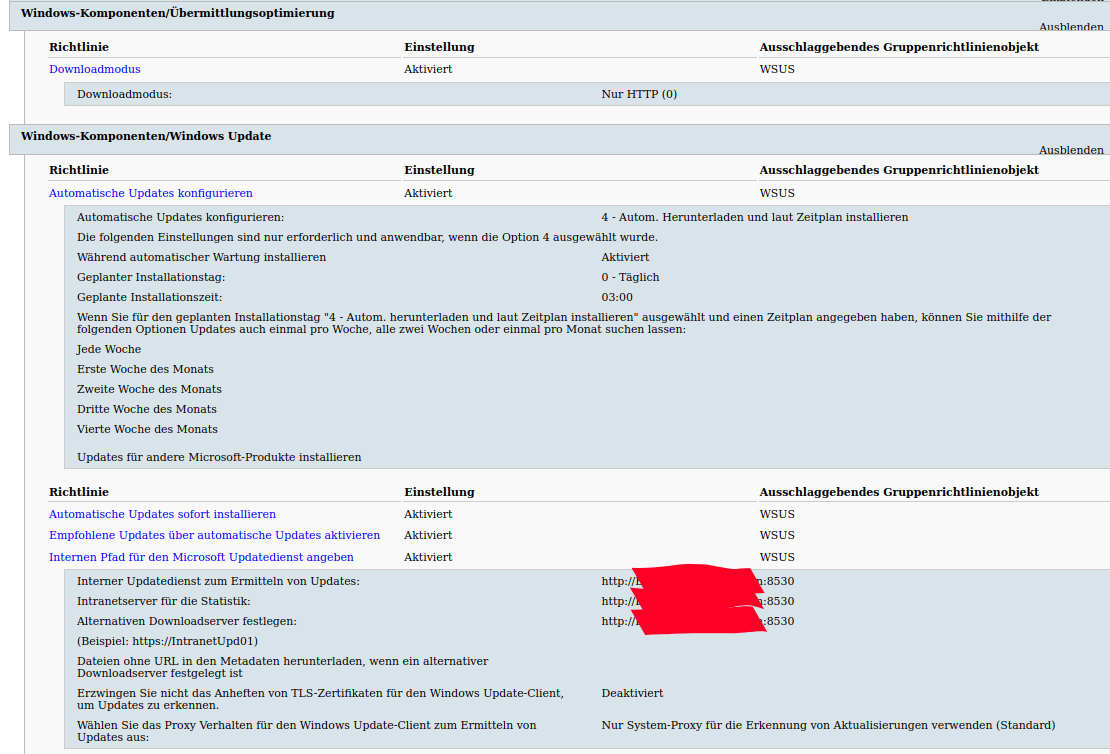Select 'Updates für andere Microsoft-Produkte installieren'

[219, 457]
